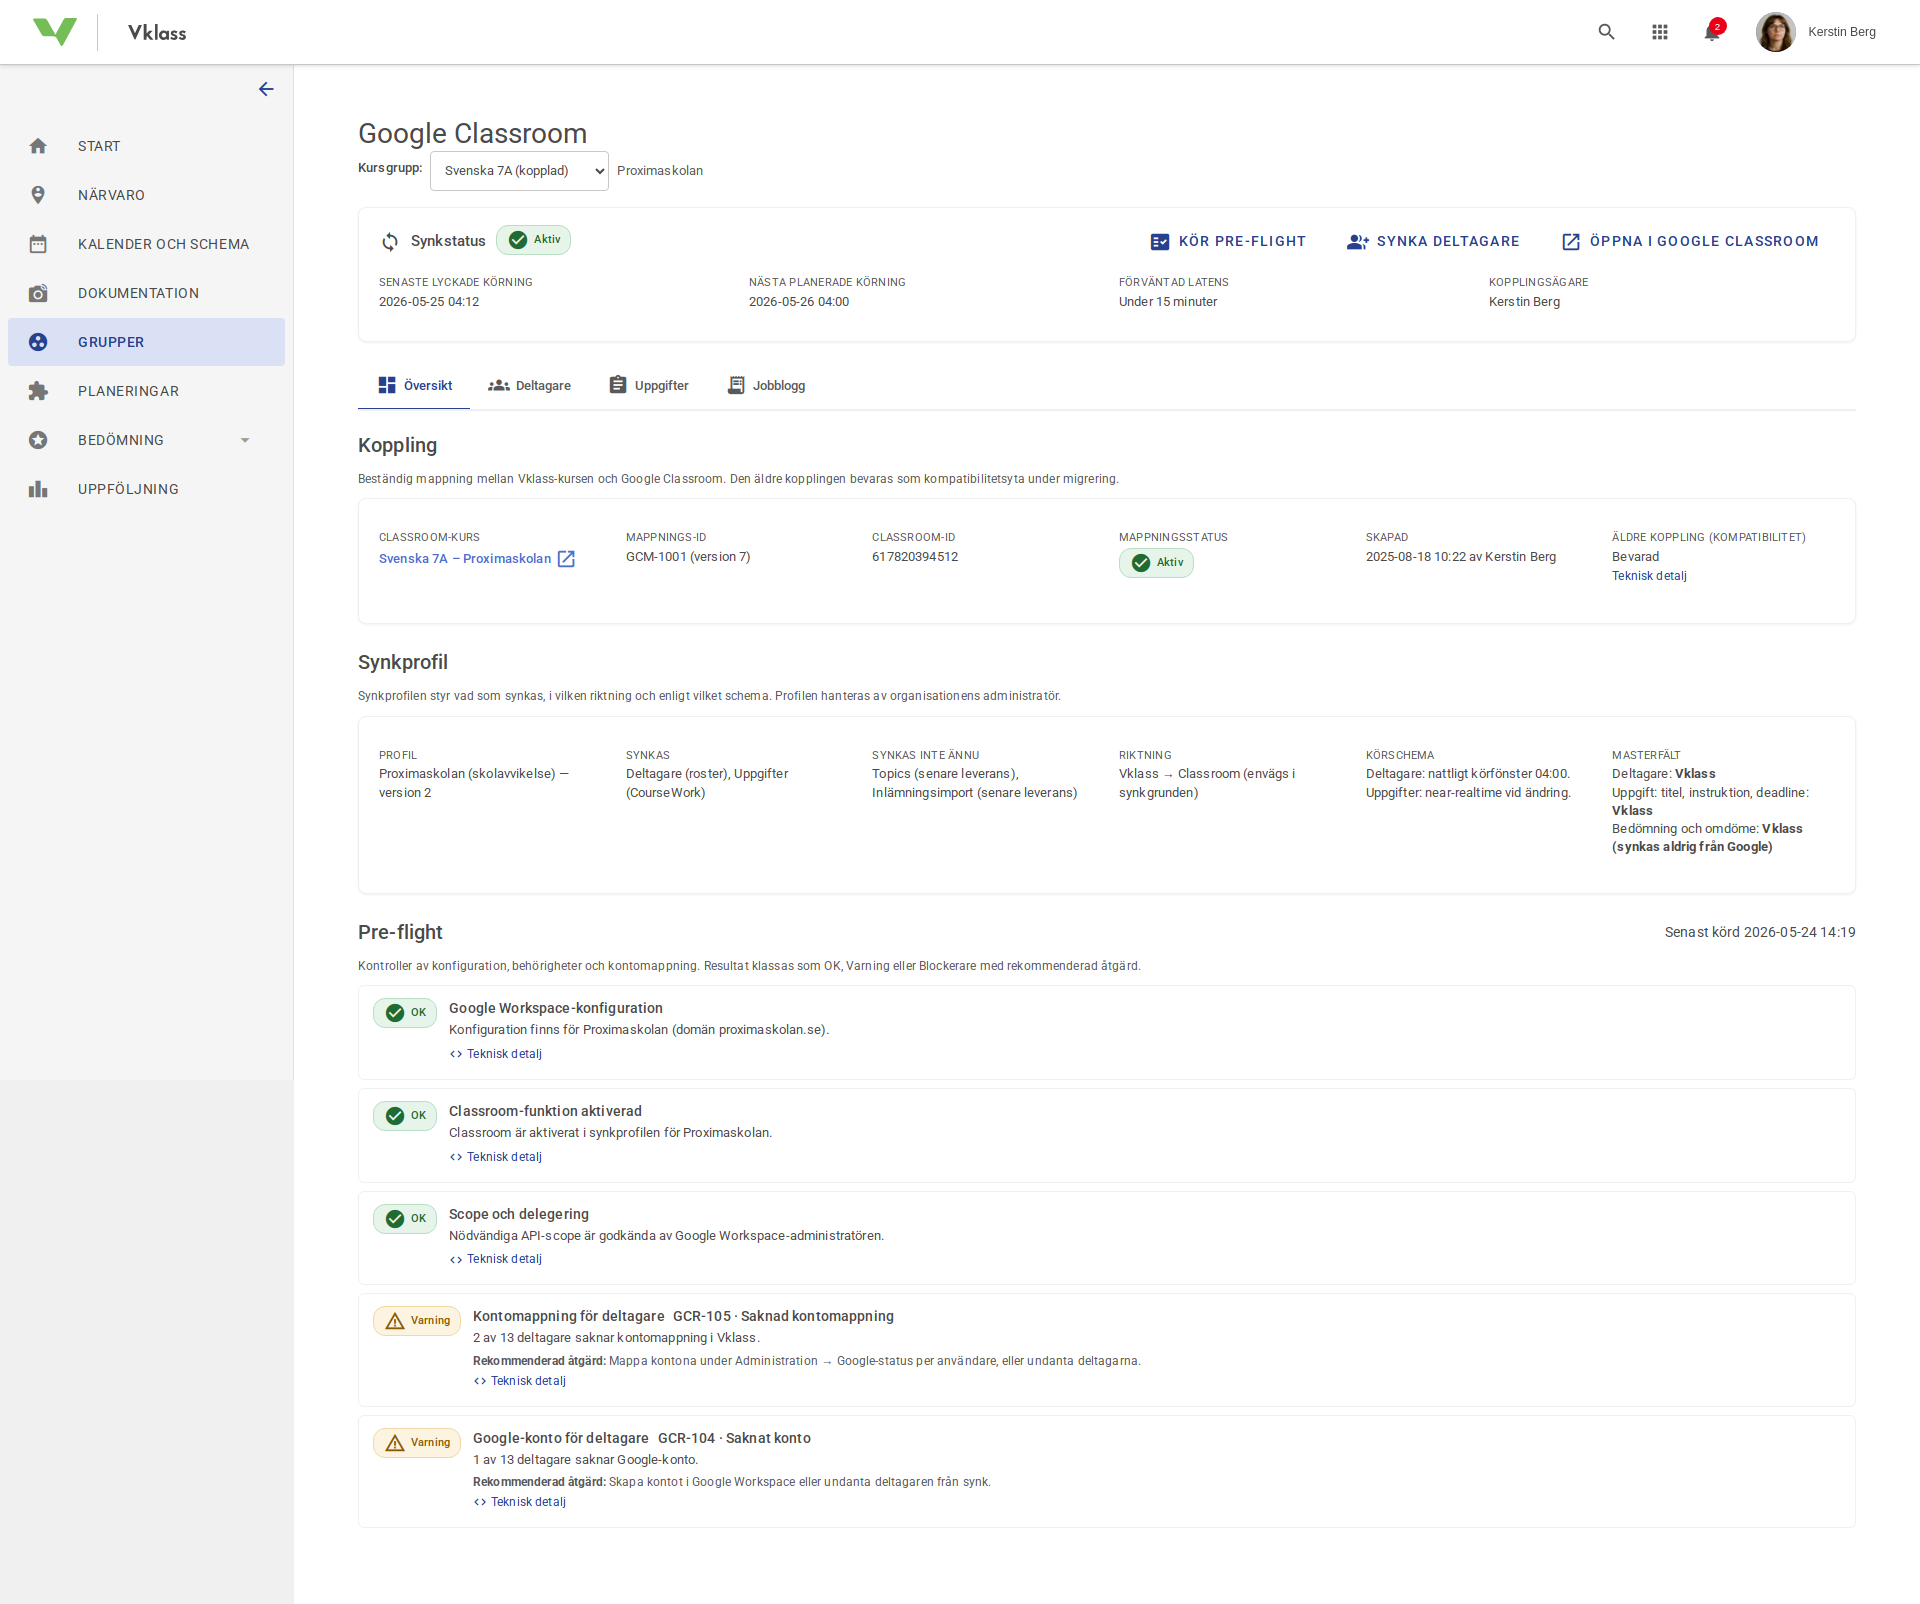This screenshot has width=1920, height=1604.
Task: Click the Närvaro location pin icon
Action: [x=38, y=195]
